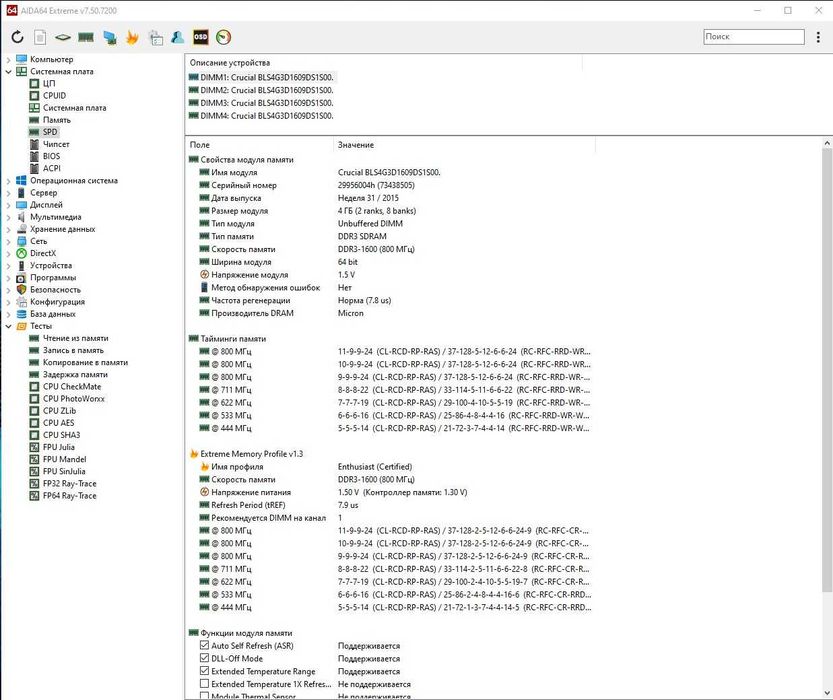Expand the Дисплей tree node
Screen dimensions: 833x700
click(x=8, y=205)
